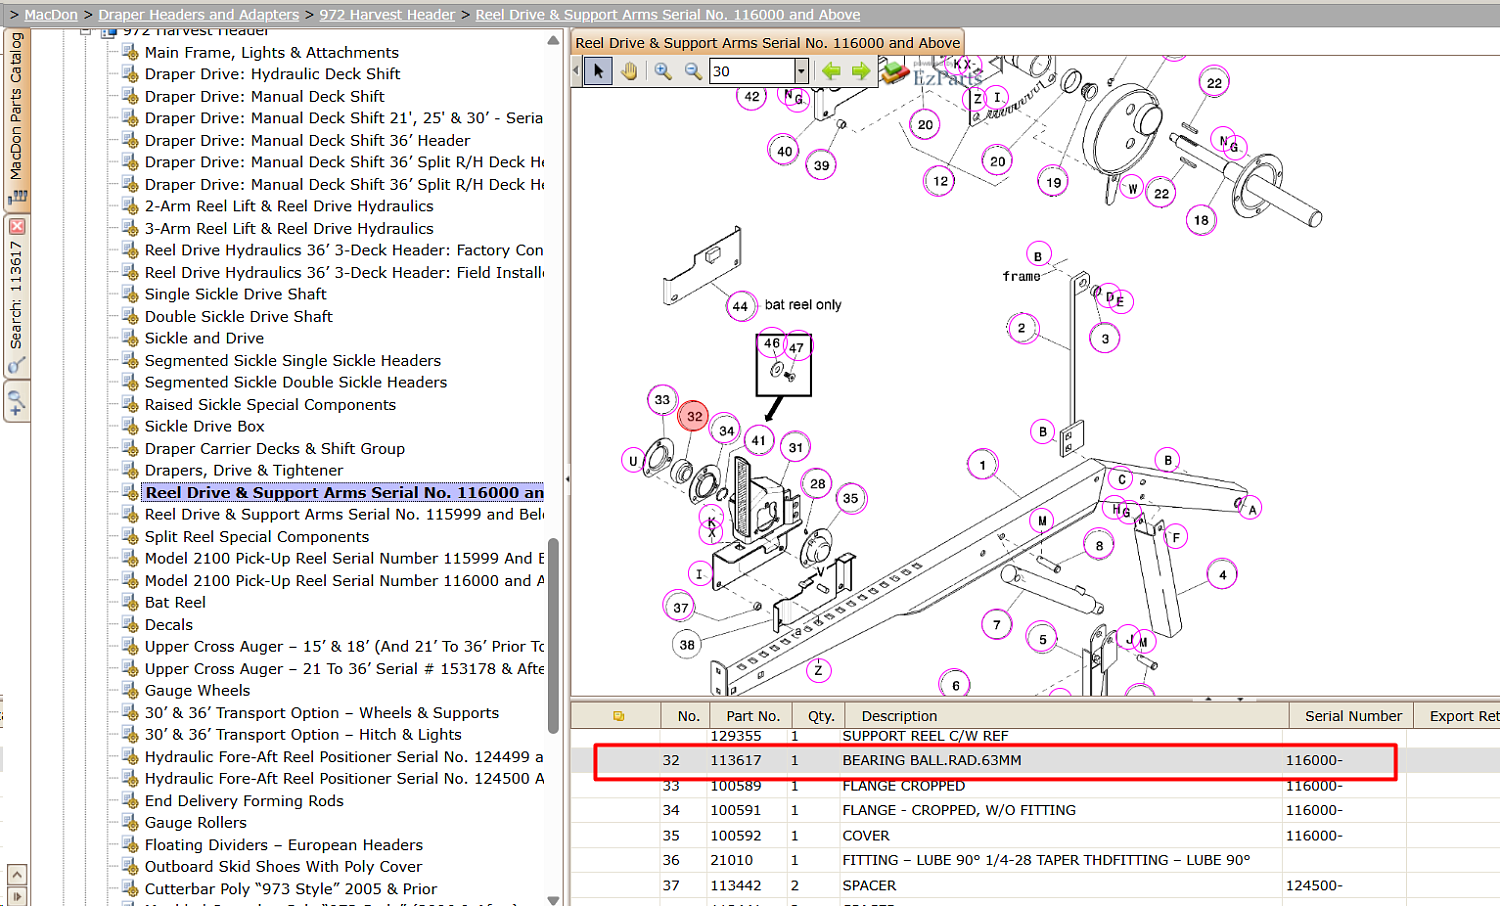1500x906 pixels.
Task: Click the EzParts logo icon
Action: (895, 72)
